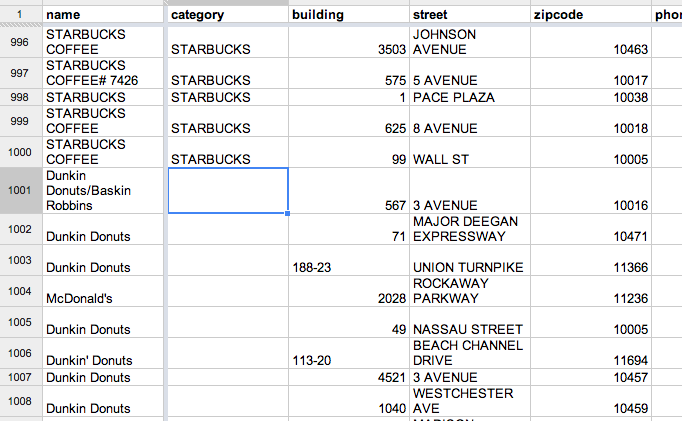The image size is (682, 421).
Task: Select row header 1004
Action: 21,291
